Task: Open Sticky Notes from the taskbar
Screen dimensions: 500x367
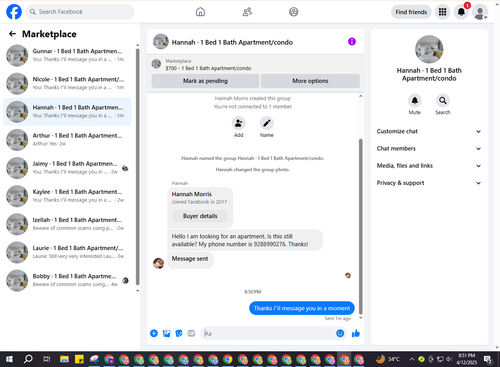Action: [x=79, y=359]
